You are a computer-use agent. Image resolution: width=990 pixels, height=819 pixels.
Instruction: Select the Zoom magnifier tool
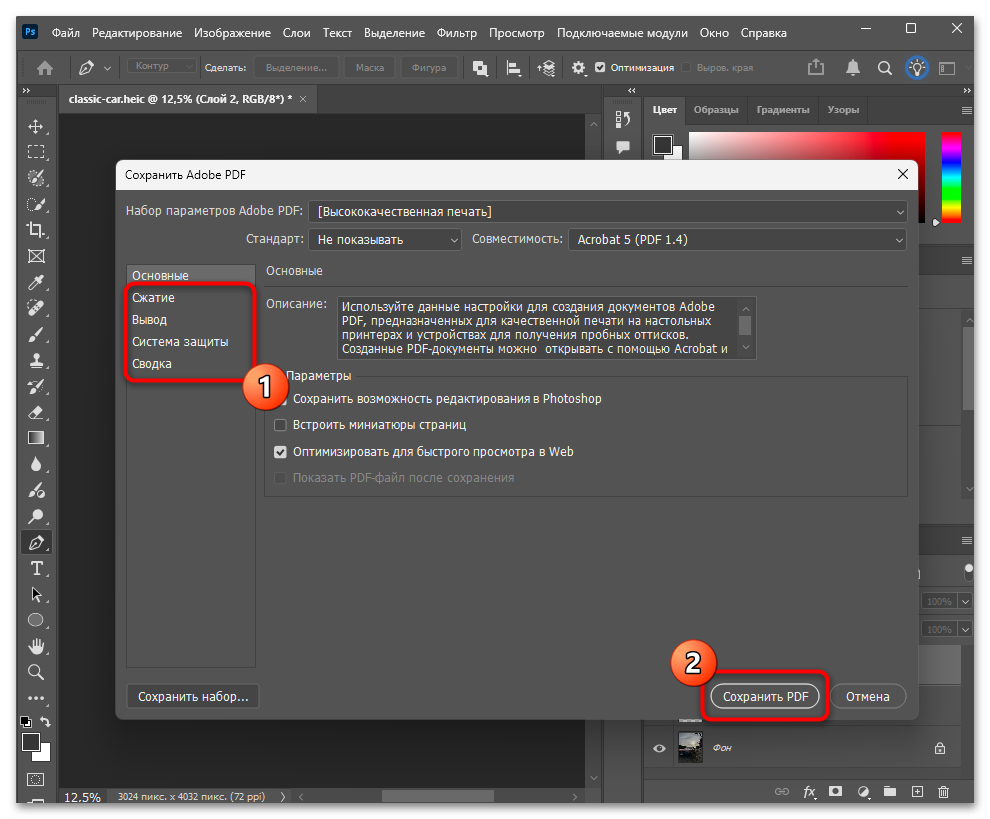pyautogui.click(x=36, y=672)
